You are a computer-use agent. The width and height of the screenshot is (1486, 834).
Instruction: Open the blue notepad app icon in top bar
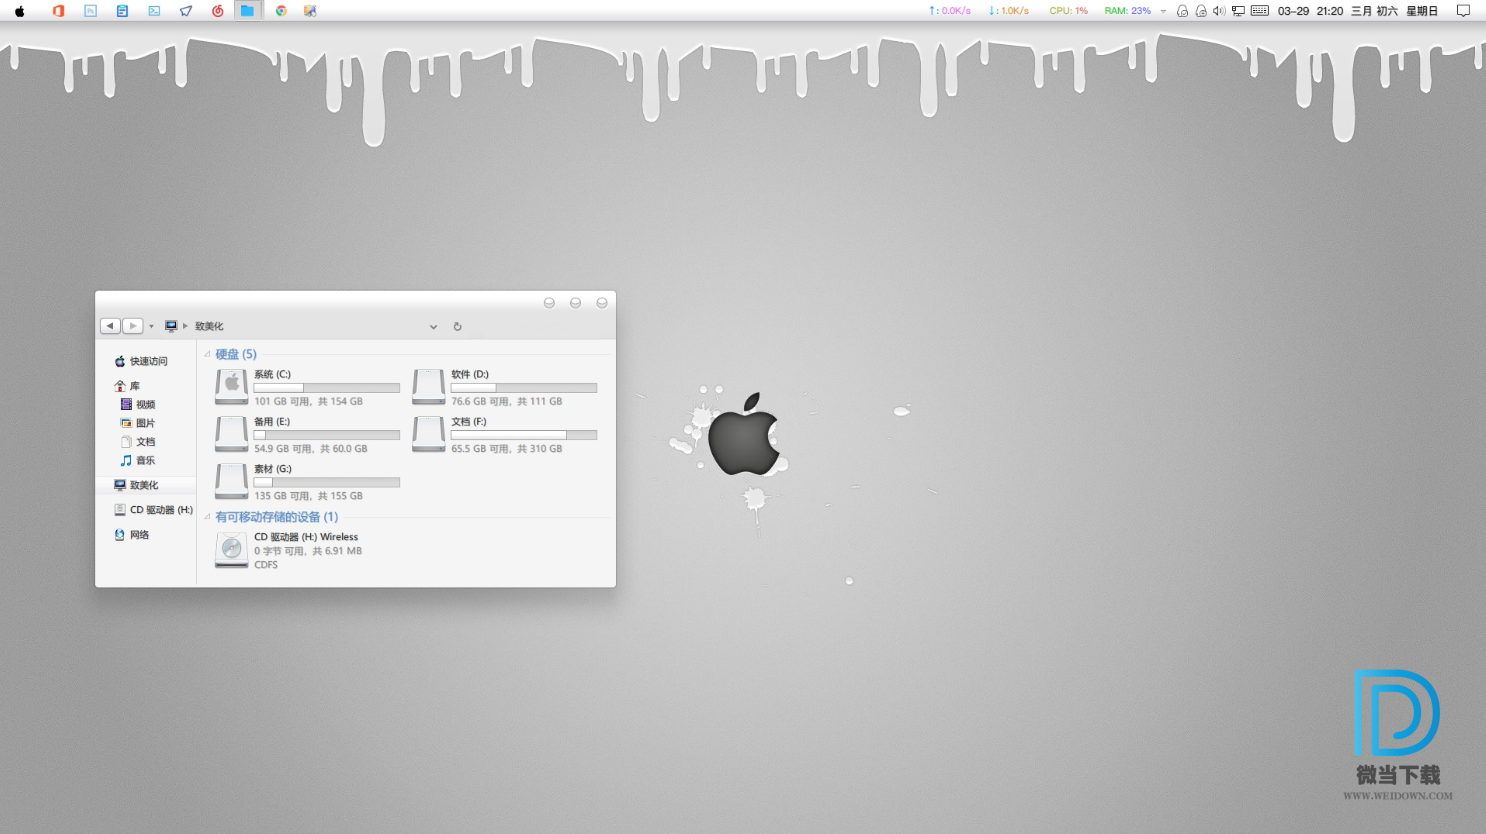[122, 11]
